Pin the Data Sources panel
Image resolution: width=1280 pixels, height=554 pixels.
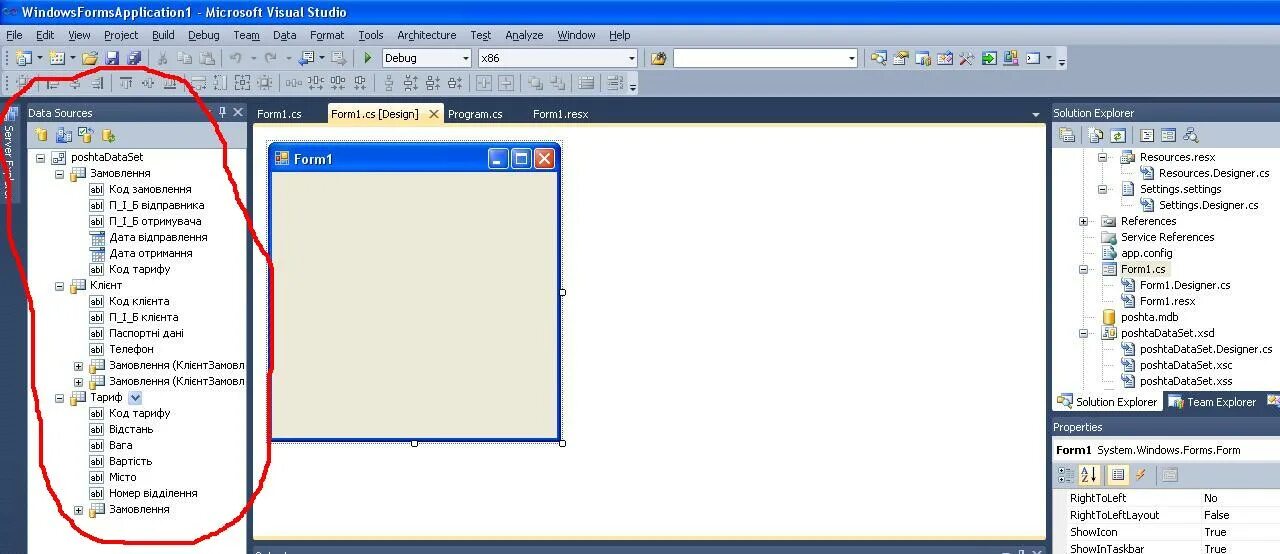click(222, 112)
